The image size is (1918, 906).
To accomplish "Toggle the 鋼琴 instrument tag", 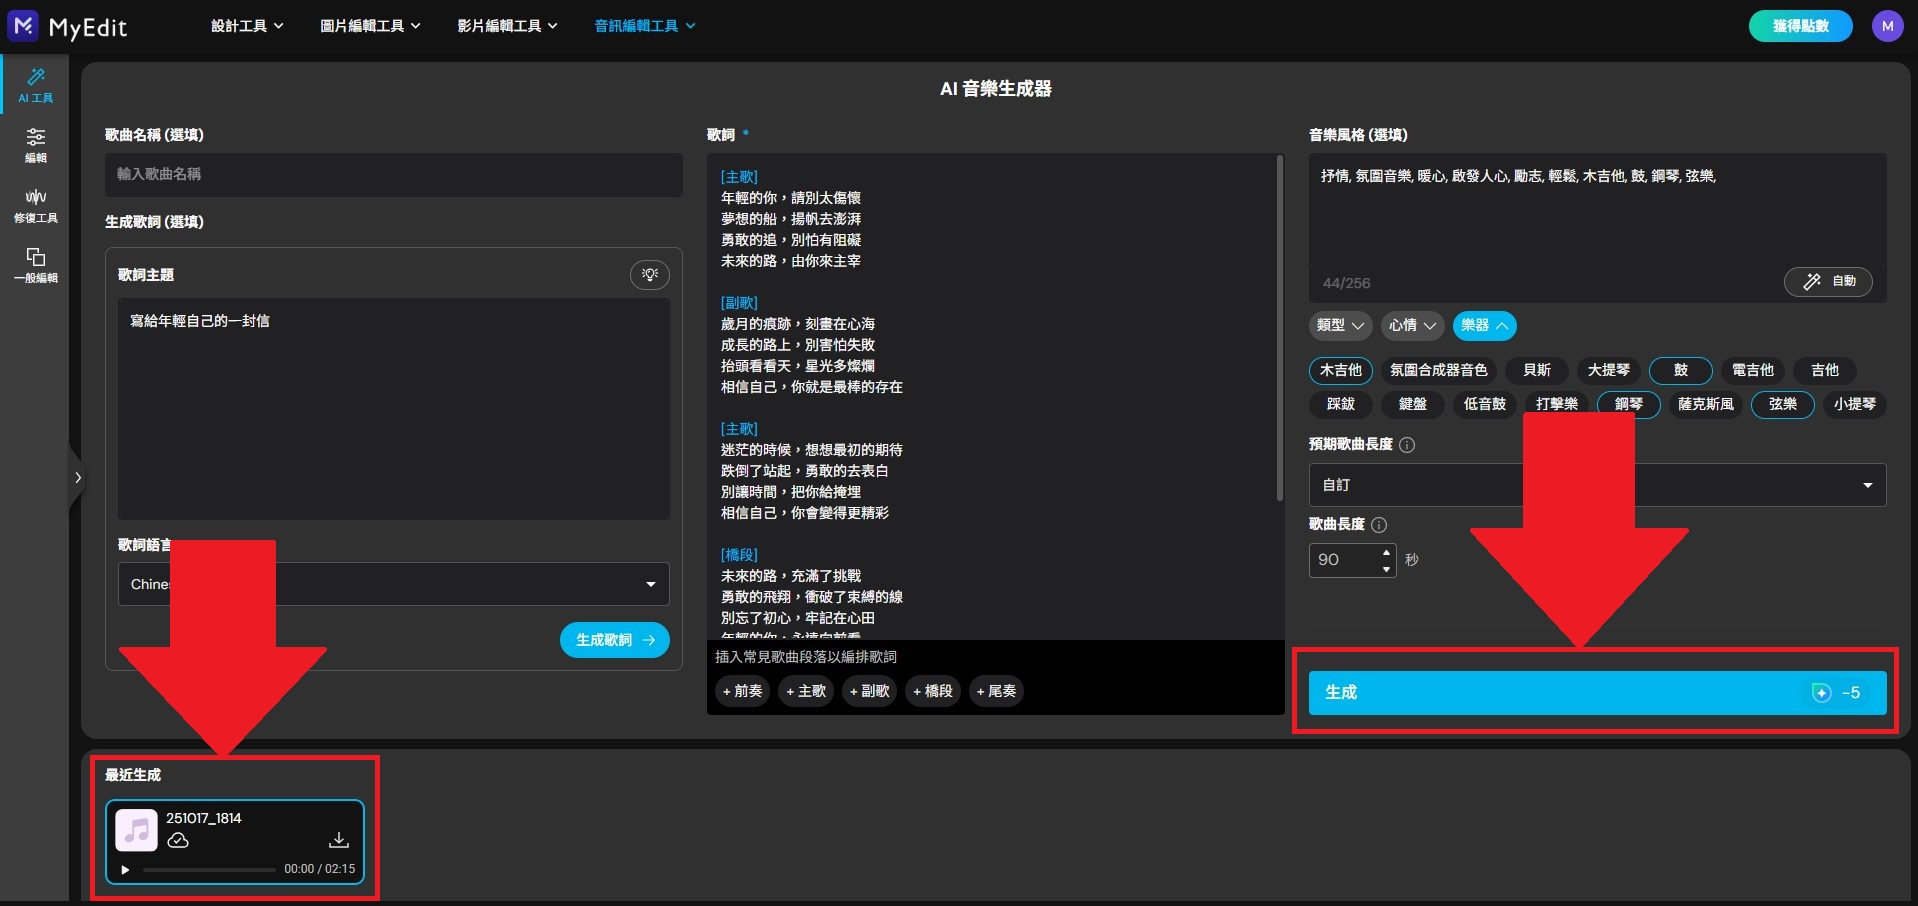I will [1628, 404].
